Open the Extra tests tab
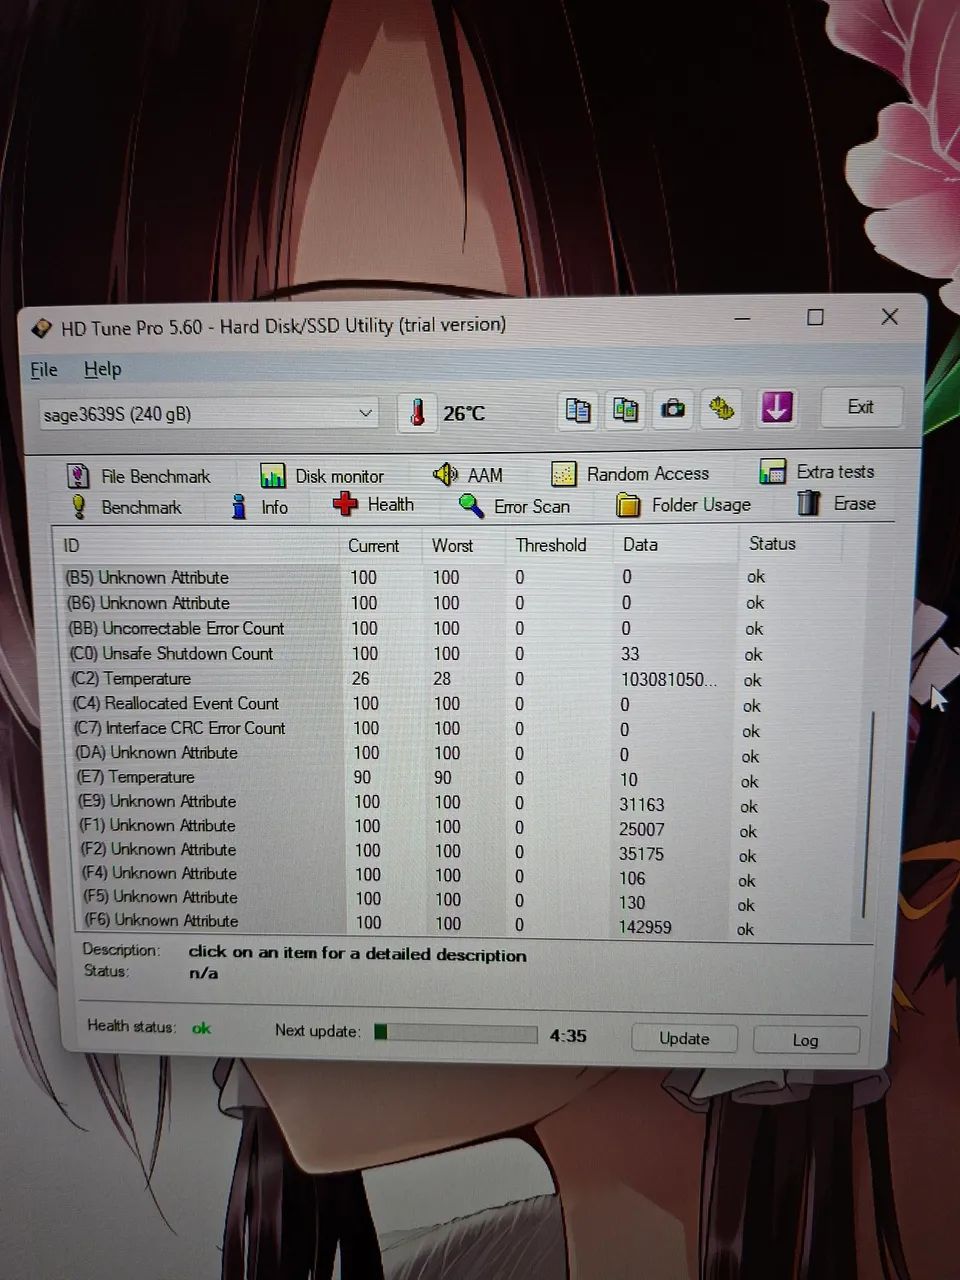Screen dimensions: 960x1280 pyautogui.click(x=817, y=471)
